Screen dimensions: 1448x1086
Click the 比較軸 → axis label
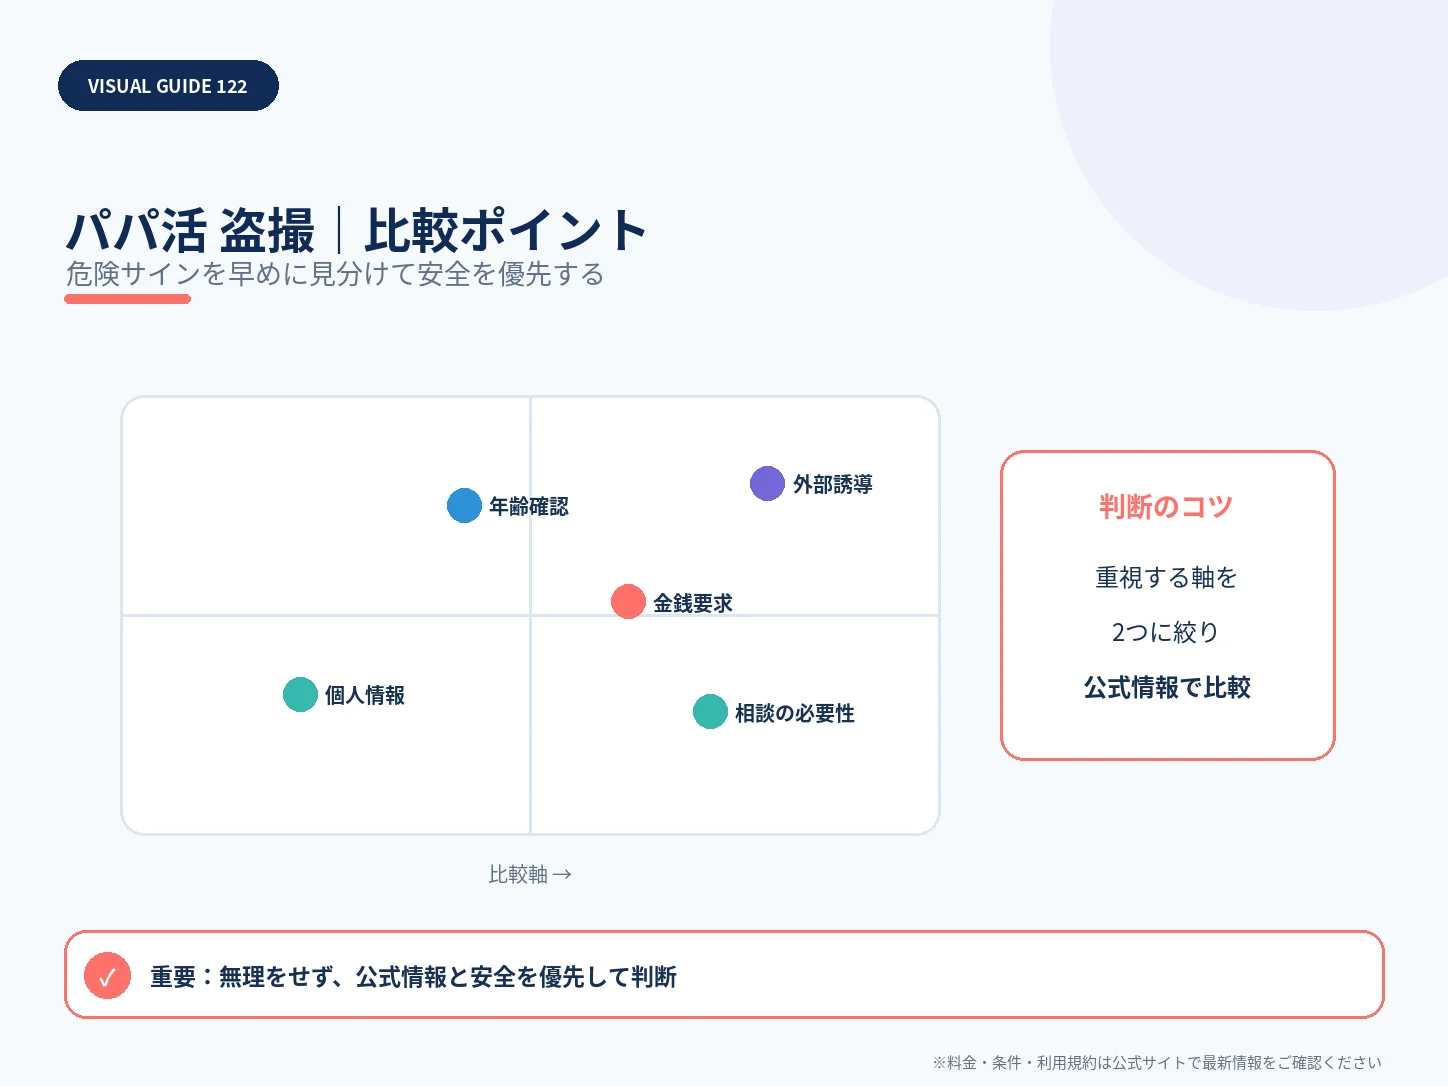(x=530, y=874)
